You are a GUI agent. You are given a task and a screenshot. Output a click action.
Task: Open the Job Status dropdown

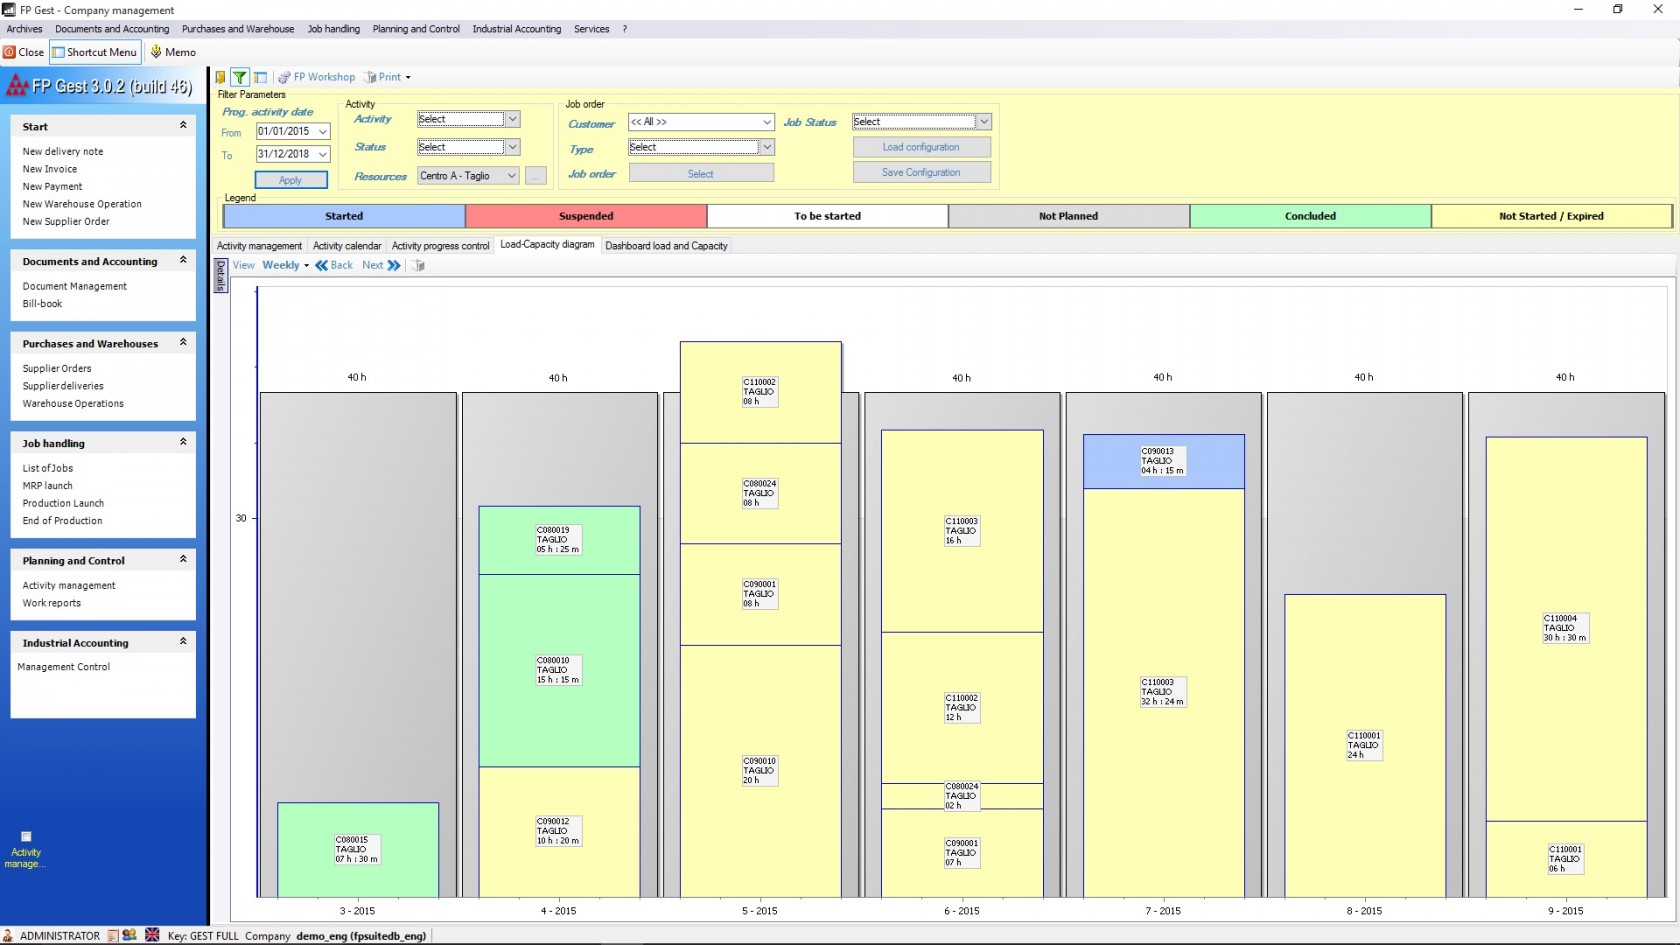click(x=984, y=121)
